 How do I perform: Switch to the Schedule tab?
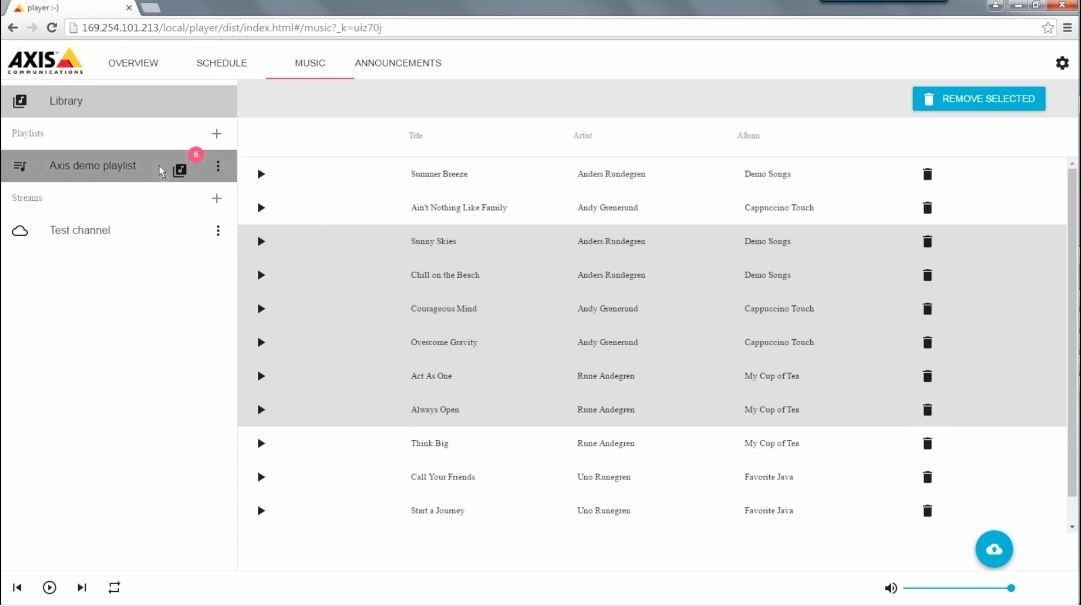click(221, 63)
